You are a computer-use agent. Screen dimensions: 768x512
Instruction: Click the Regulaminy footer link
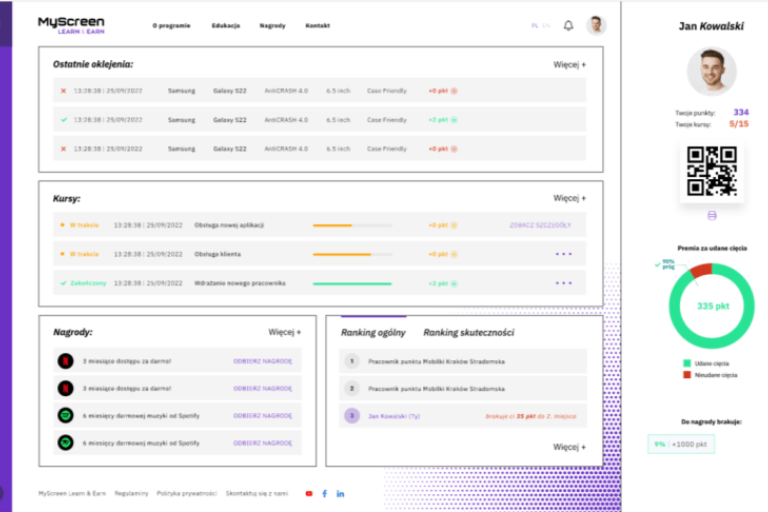(x=131, y=493)
